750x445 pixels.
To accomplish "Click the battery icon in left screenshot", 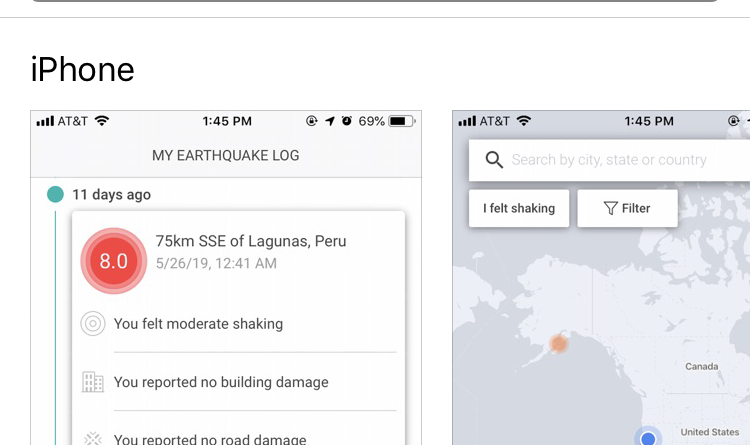I will point(401,121).
